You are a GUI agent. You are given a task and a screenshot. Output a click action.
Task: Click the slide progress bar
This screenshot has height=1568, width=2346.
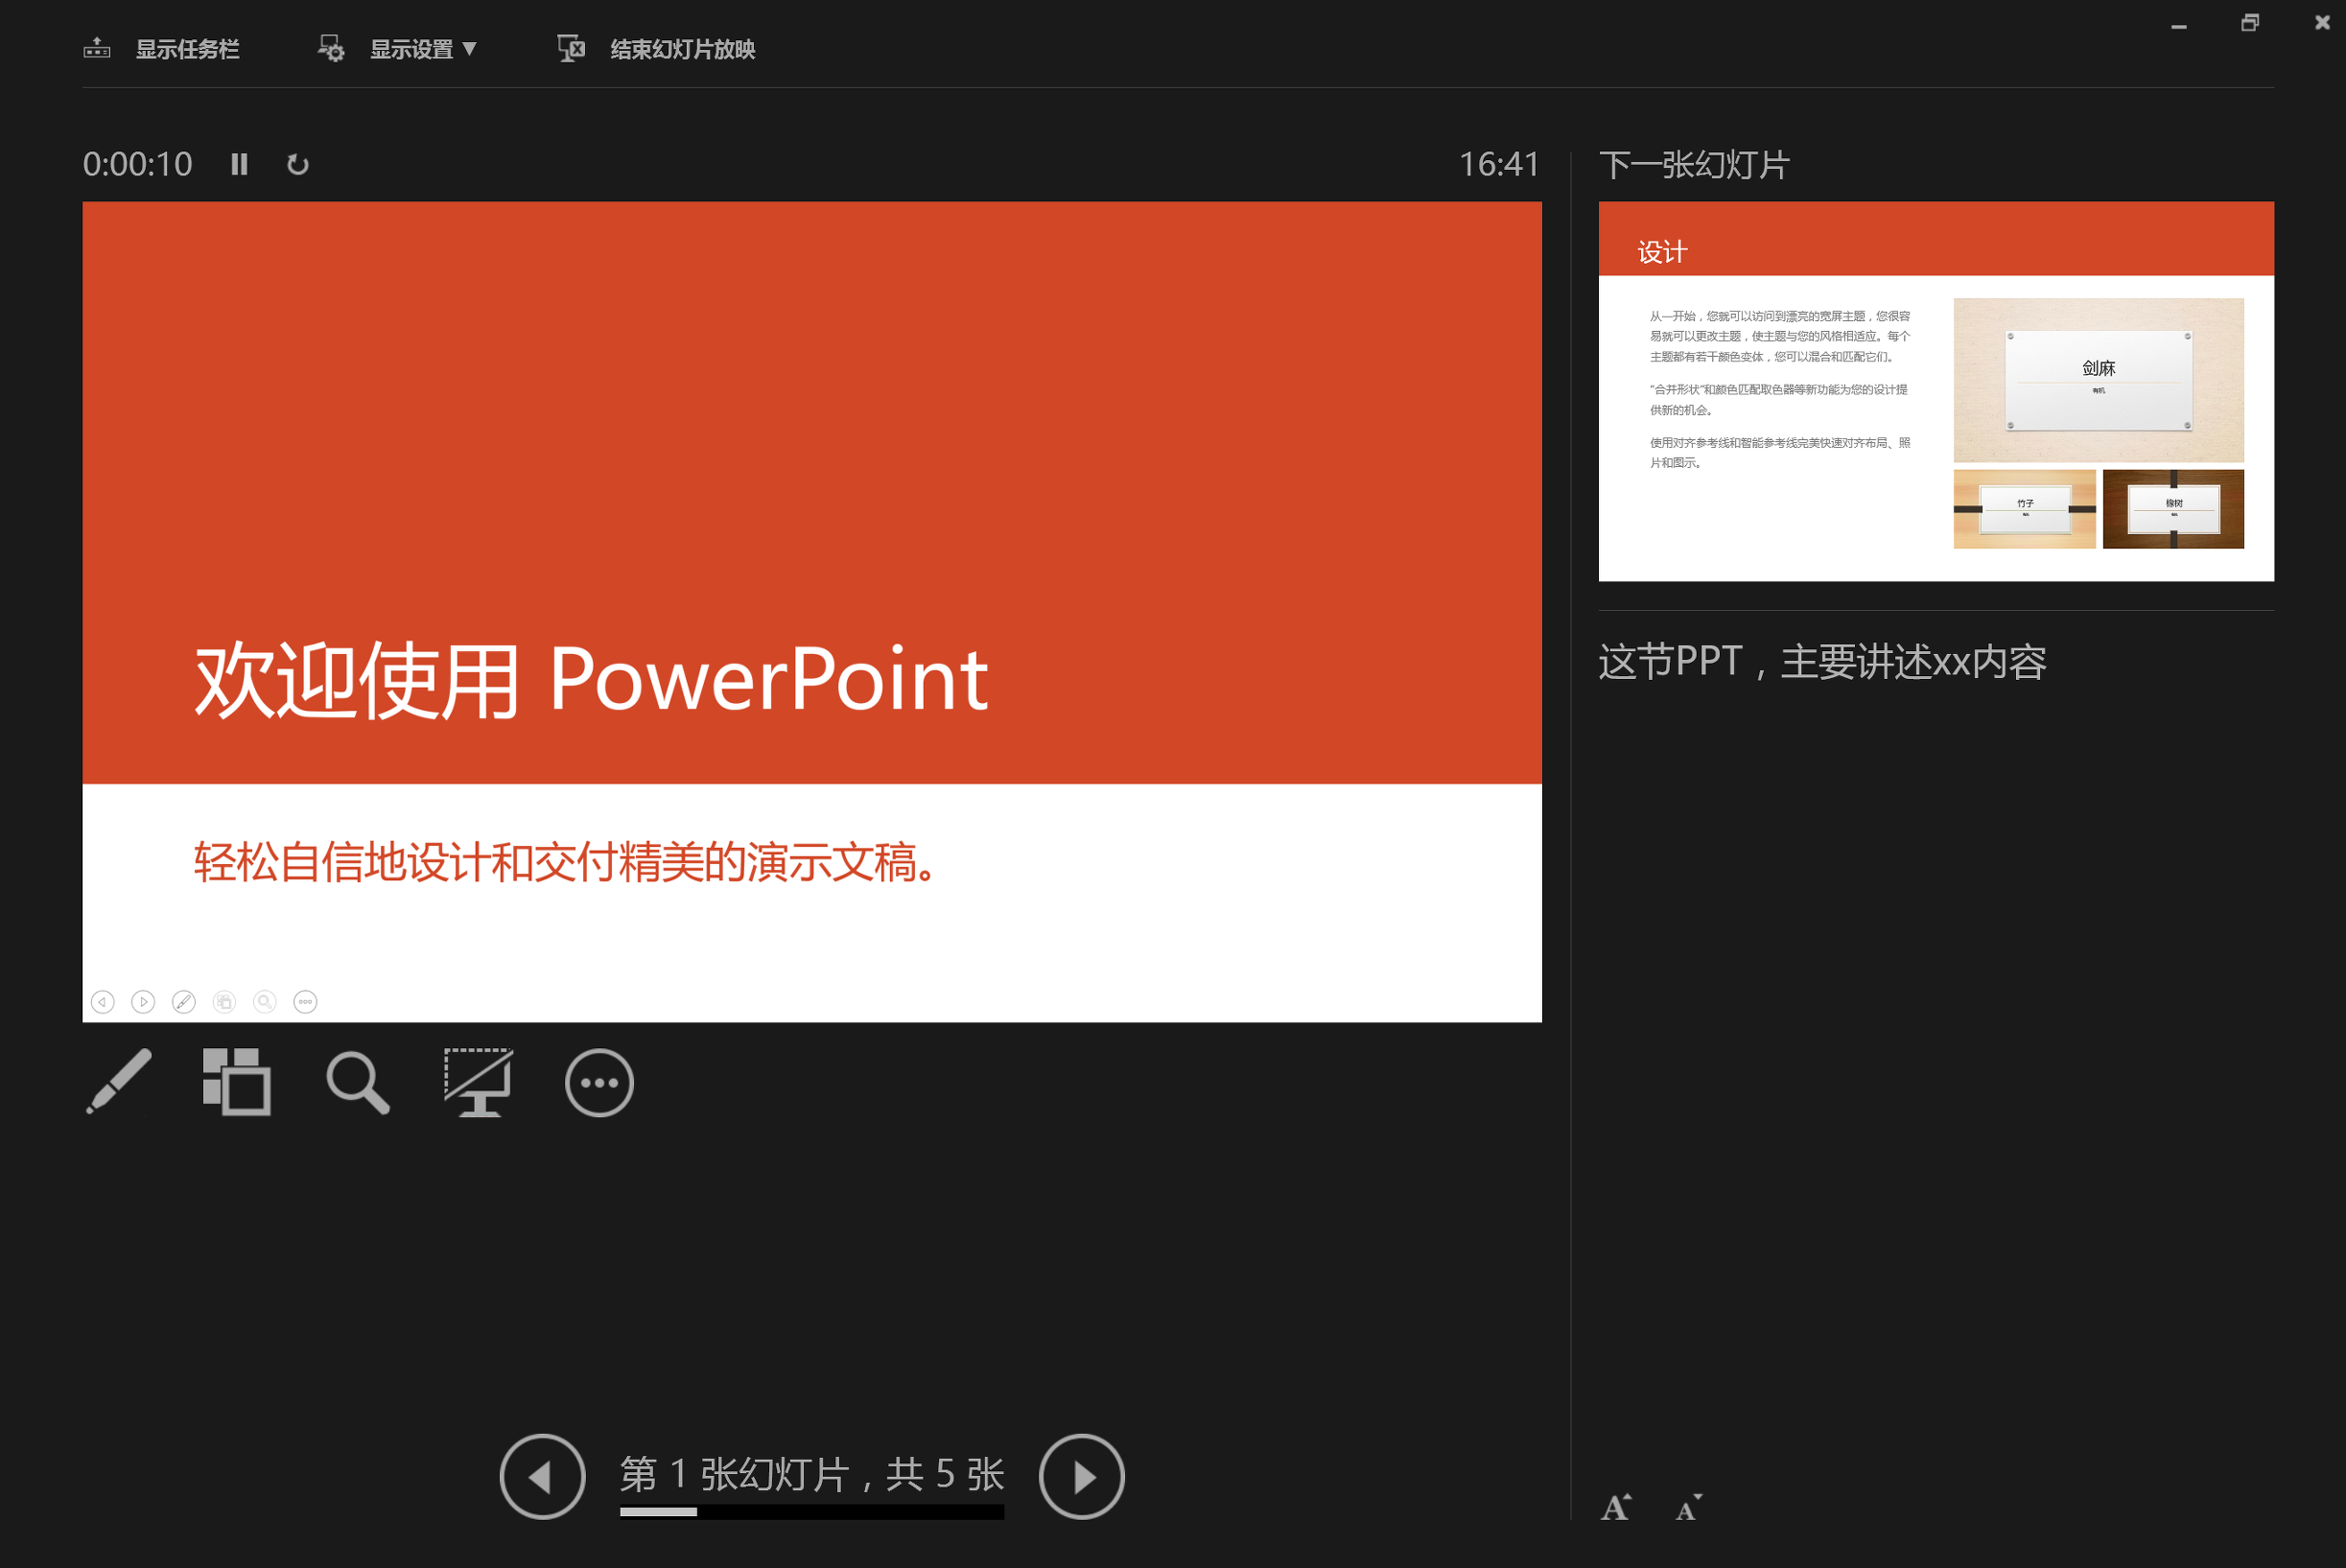pyautogui.click(x=812, y=1512)
